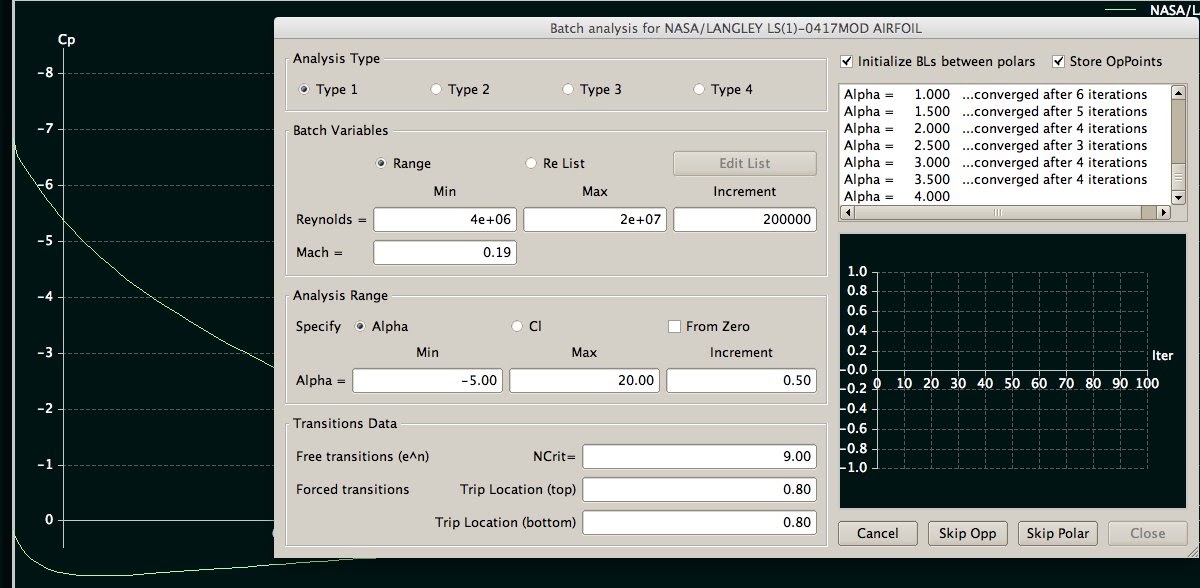The height and width of the screenshot is (588, 1200).
Task: Uncheck Initialize BLs between polars
Action: pos(848,61)
